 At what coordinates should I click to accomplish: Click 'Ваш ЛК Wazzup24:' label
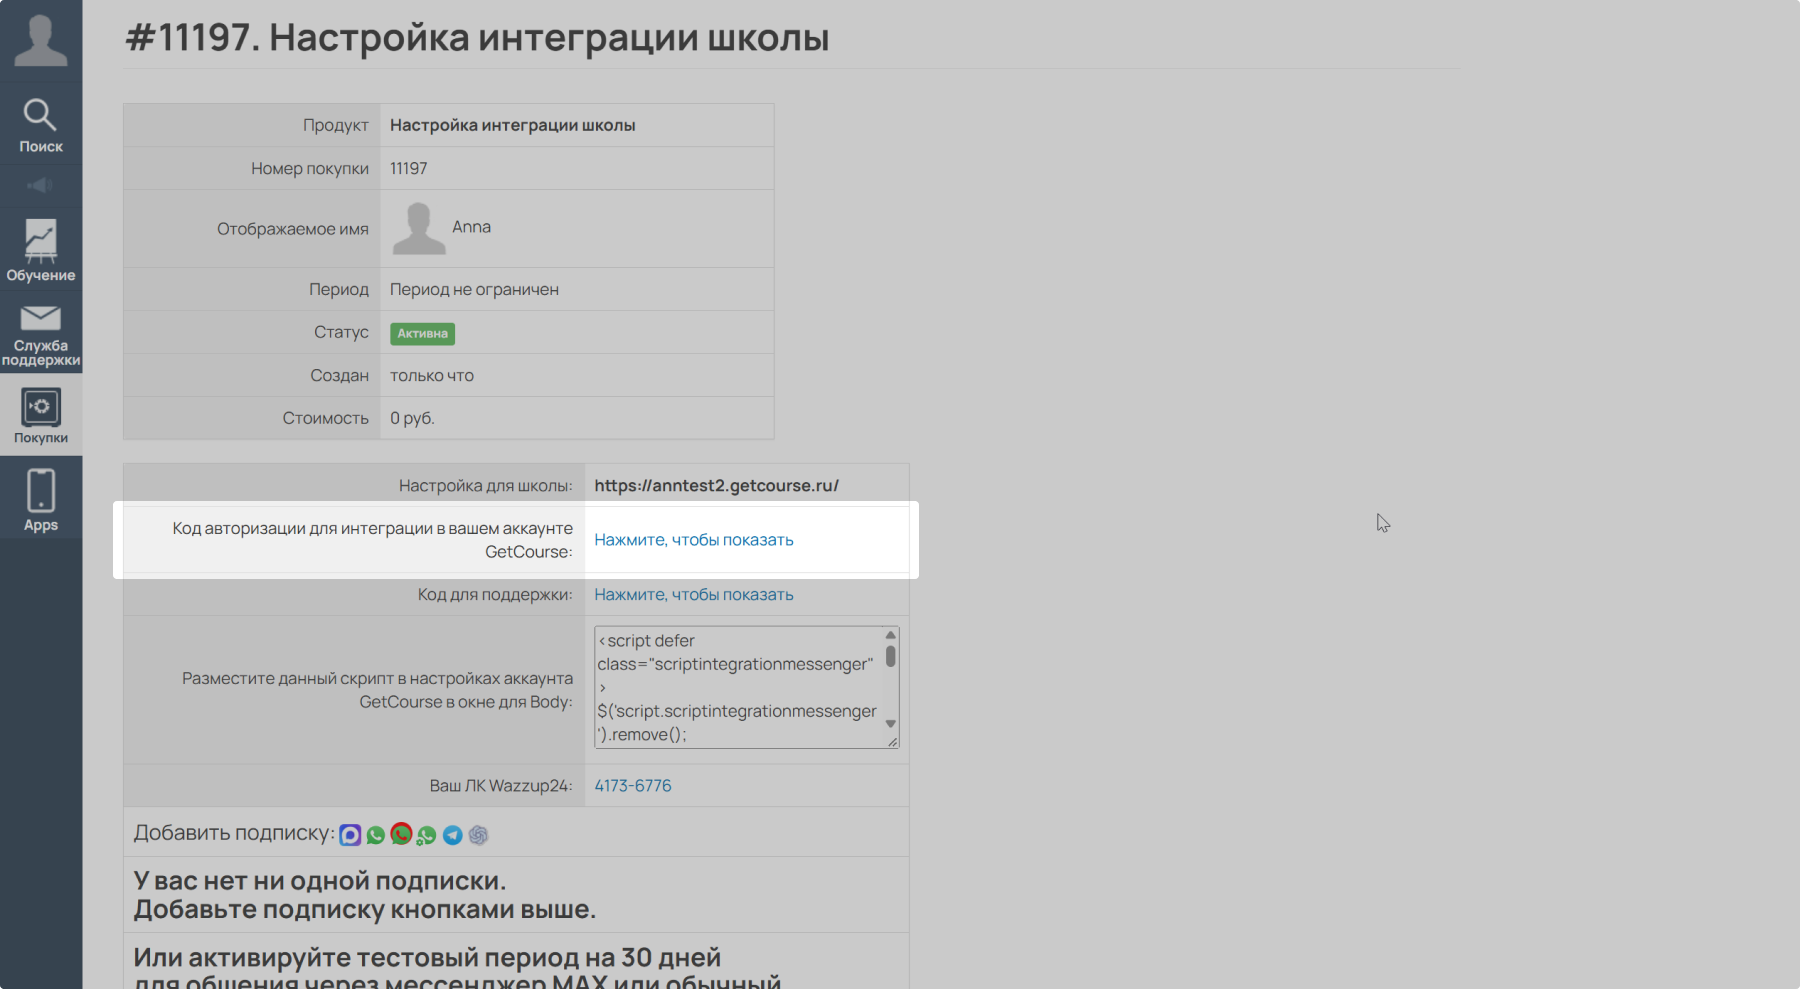[501, 786]
